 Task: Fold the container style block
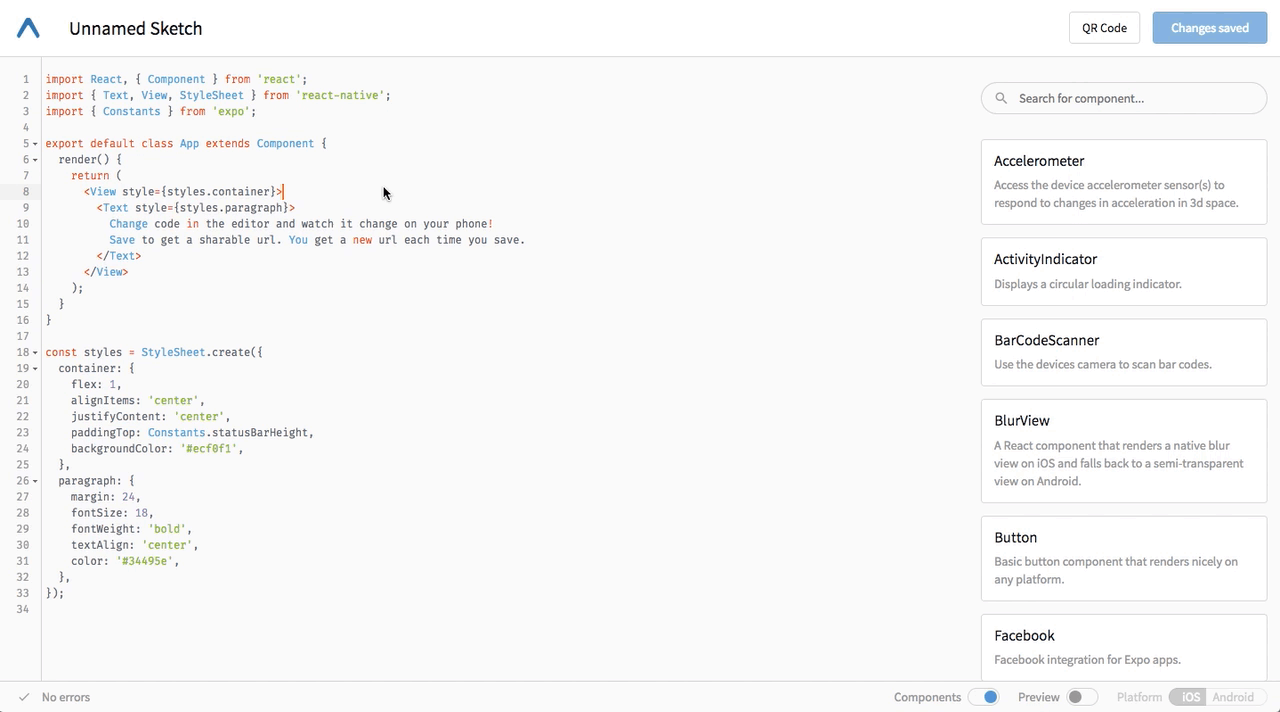point(35,368)
